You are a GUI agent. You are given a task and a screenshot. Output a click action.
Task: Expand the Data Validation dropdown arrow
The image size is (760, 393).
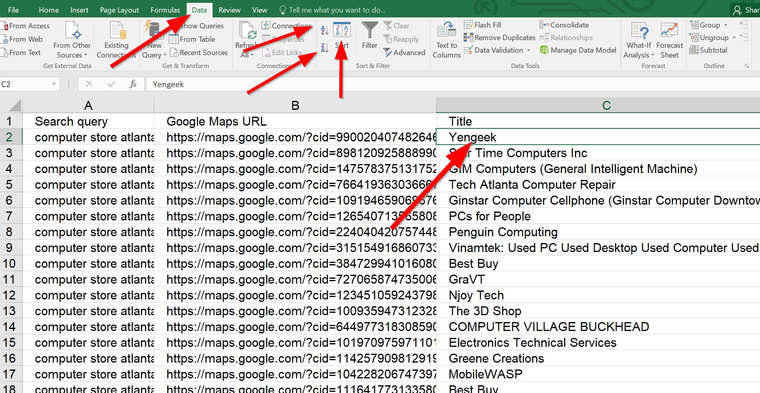coord(528,50)
